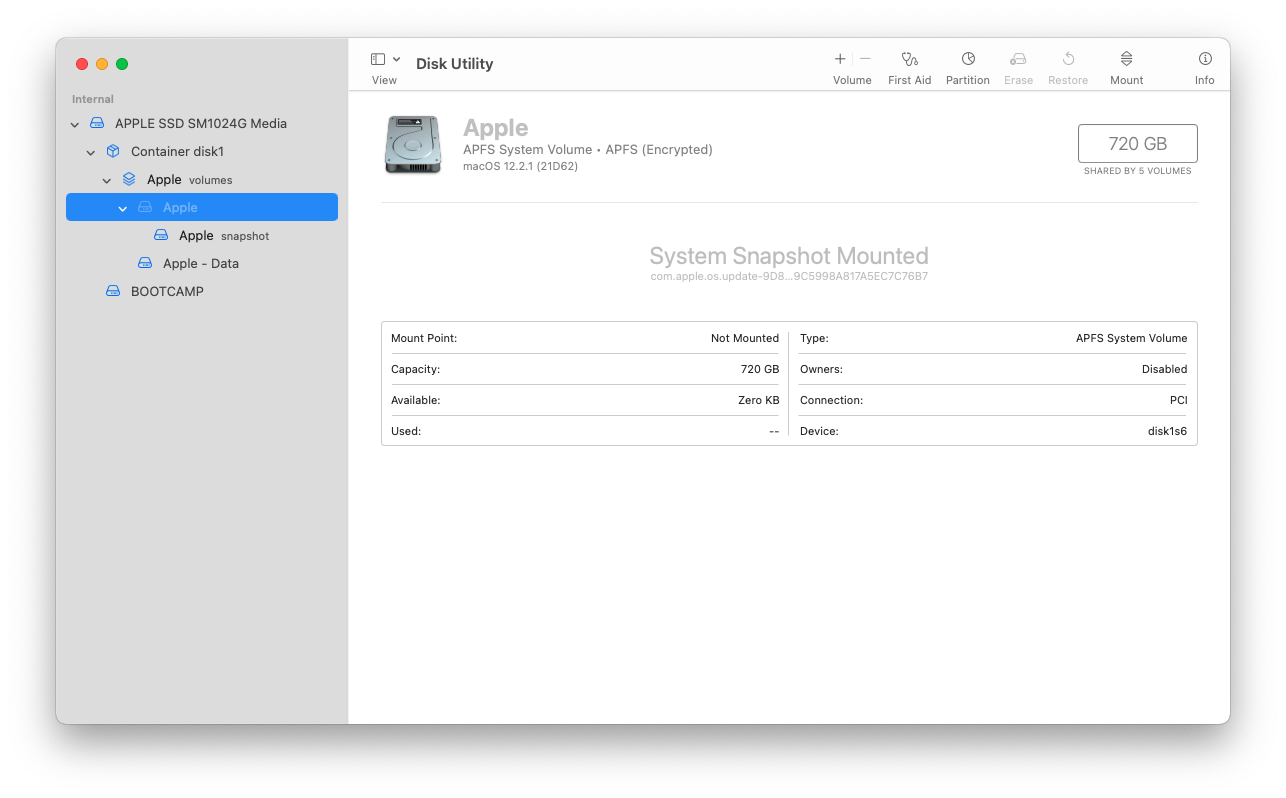Click the Erase toolbar icon
1286x798 pixels.
pyautogui.click(x=1018, y=59)
